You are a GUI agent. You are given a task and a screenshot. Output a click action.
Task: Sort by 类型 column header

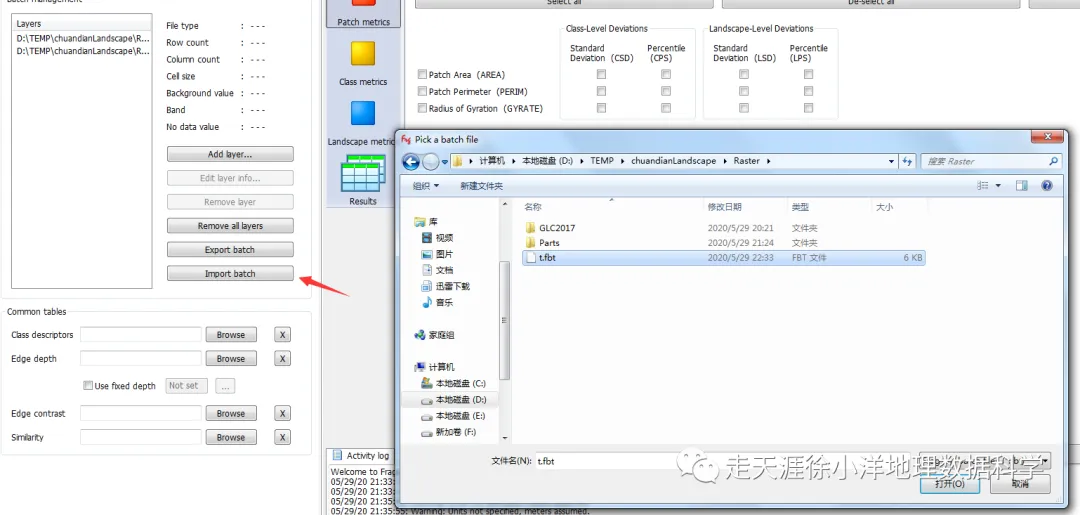pyautogui.click(x=800, y=207)
